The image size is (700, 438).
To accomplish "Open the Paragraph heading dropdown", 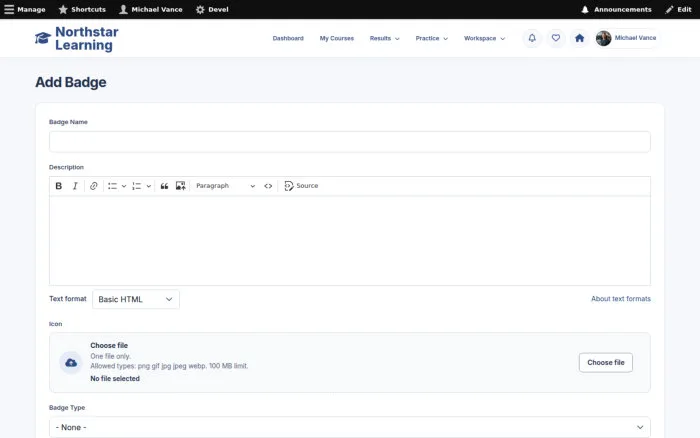I will point(225,186).
